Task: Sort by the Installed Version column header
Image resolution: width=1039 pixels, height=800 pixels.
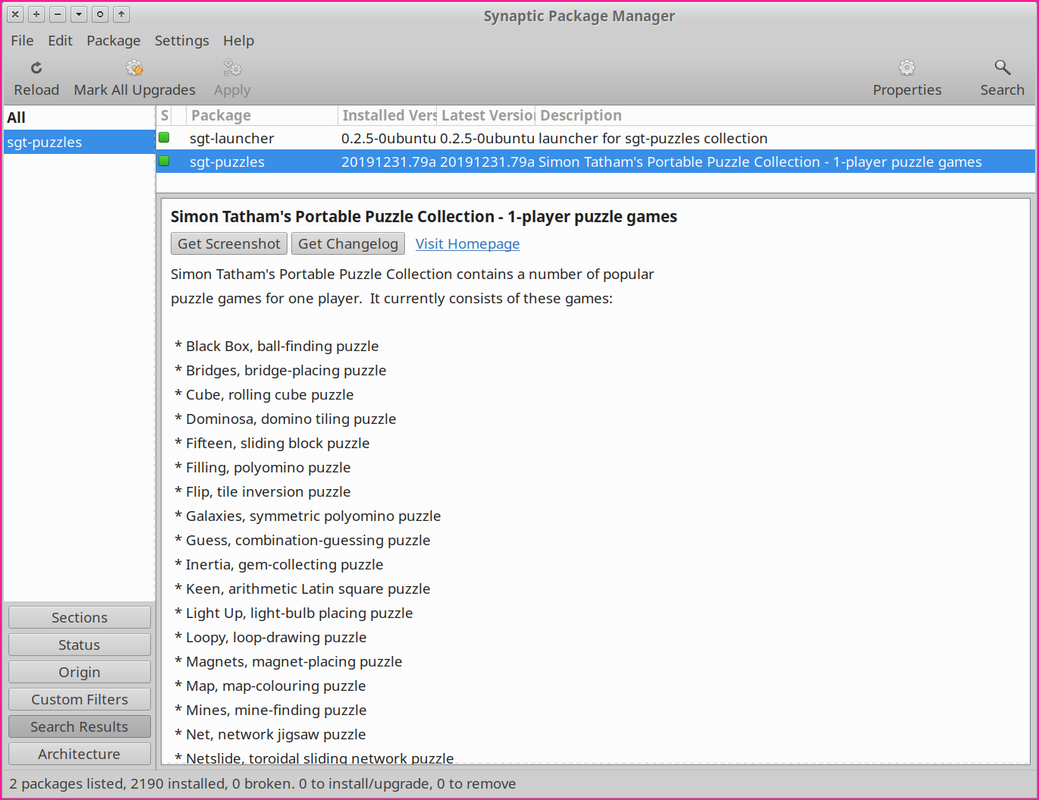Action: 387,115
